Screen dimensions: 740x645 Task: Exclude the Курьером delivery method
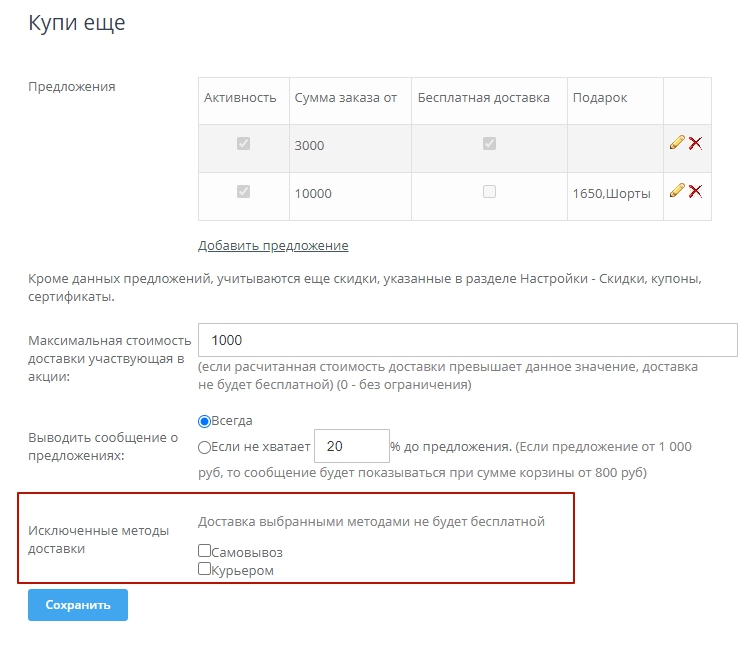coord(205,569)
